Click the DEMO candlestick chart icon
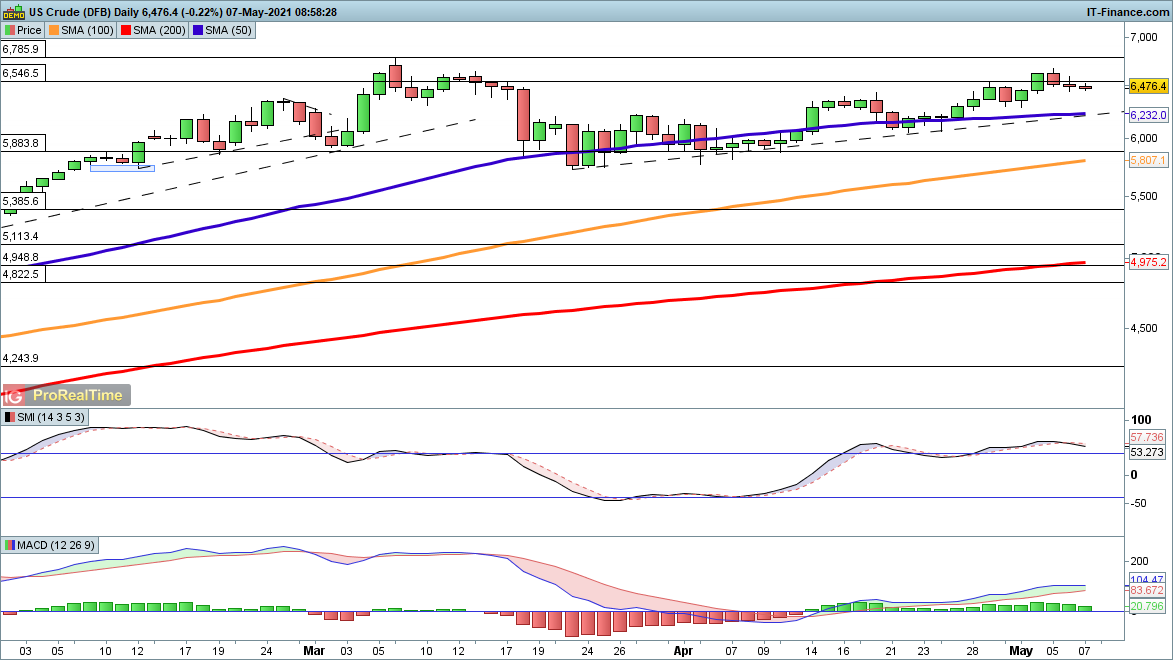 13,12
